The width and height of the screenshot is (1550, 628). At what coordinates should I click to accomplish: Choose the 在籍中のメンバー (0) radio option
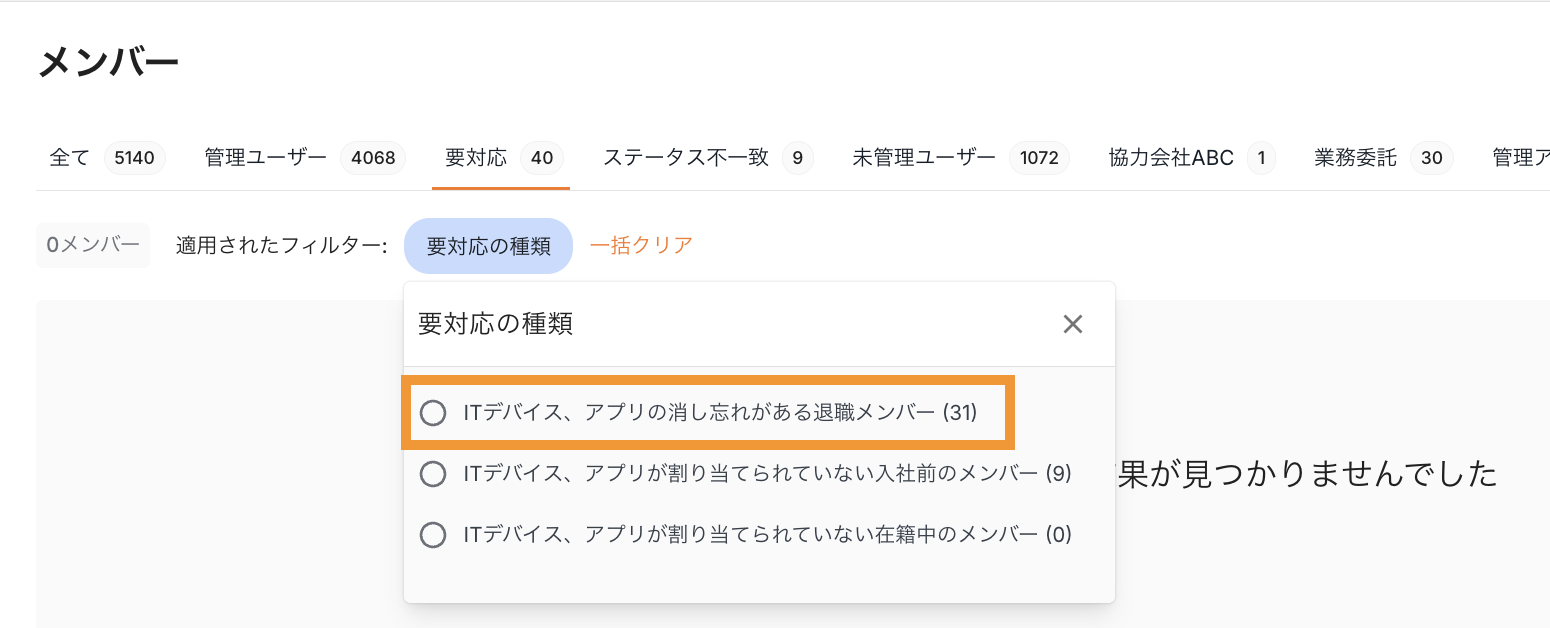pyautogui.click(x=433, y=535)
